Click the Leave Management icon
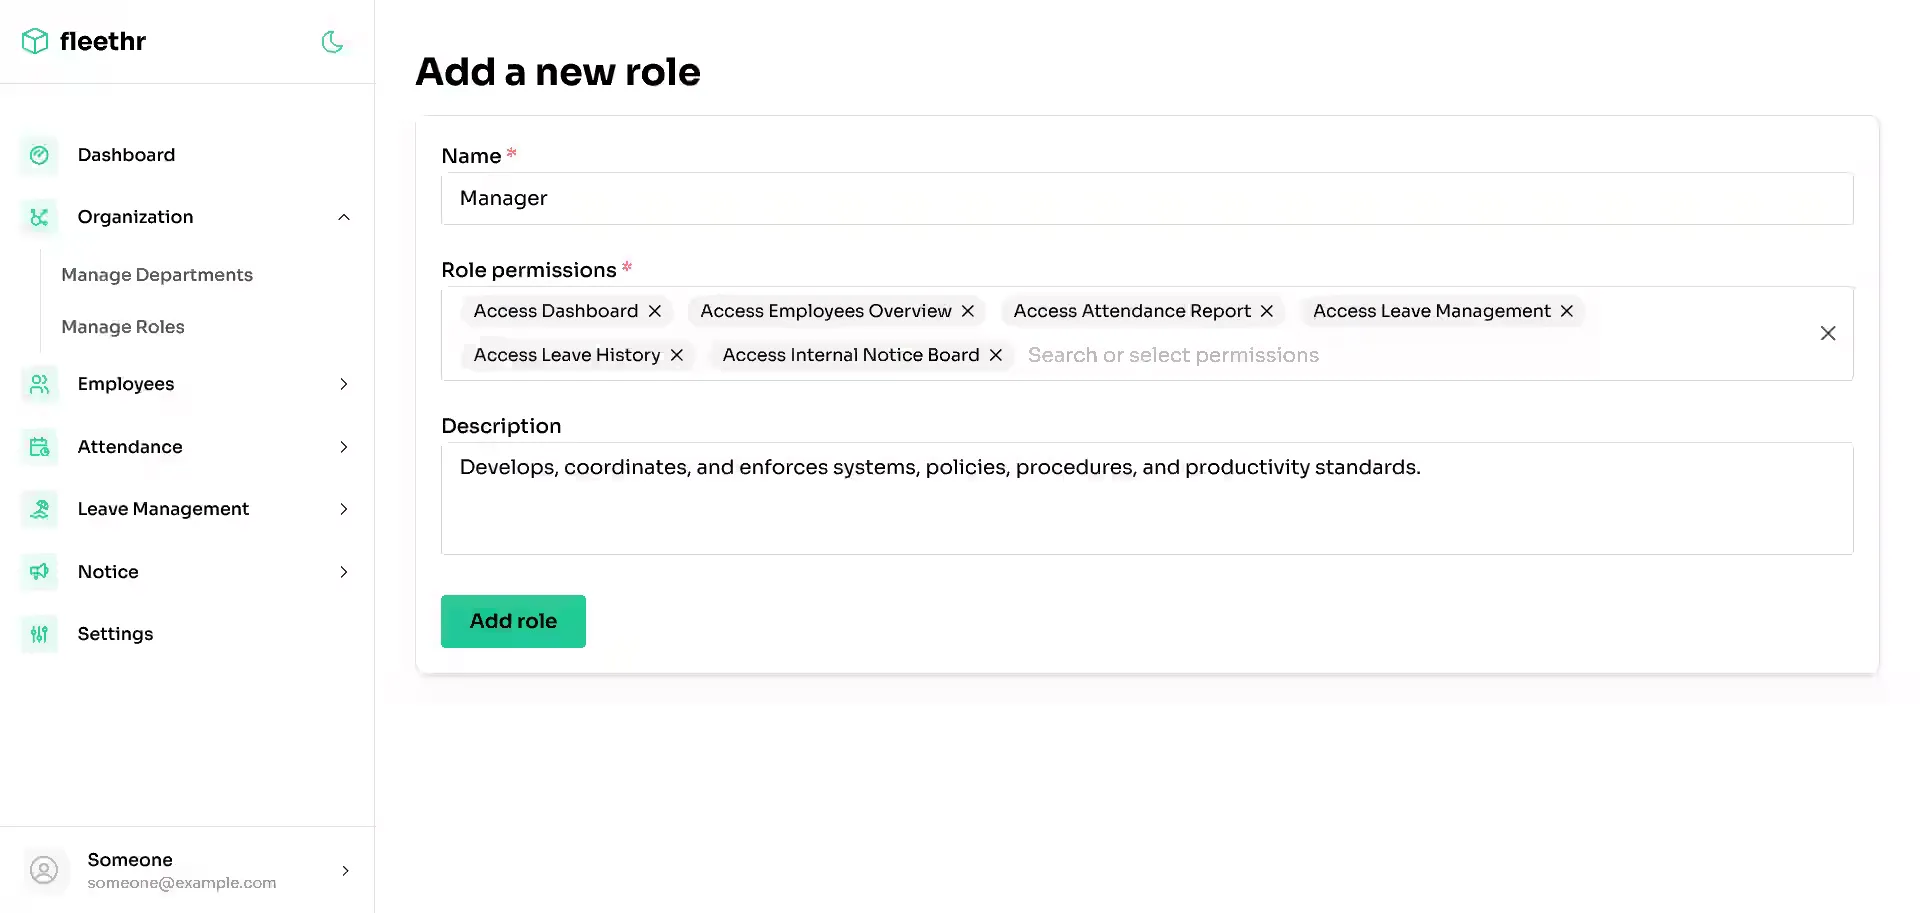The width and height of the screenshot is (1920, 913). pos(39,509)
